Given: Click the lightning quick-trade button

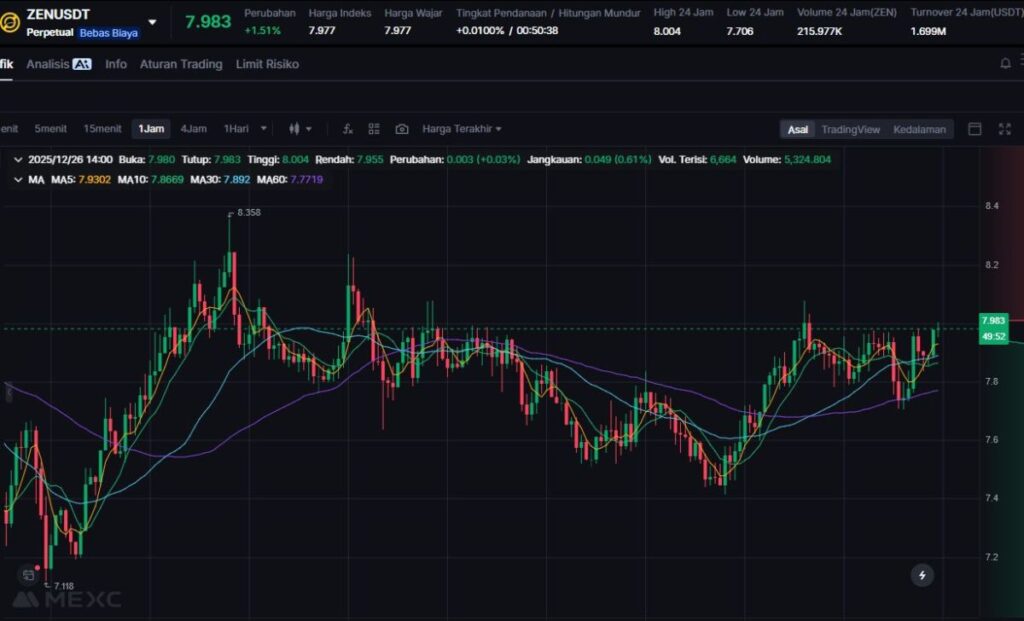Looking at the screenshot, I should pyautogui.click(x=922, y=575).
